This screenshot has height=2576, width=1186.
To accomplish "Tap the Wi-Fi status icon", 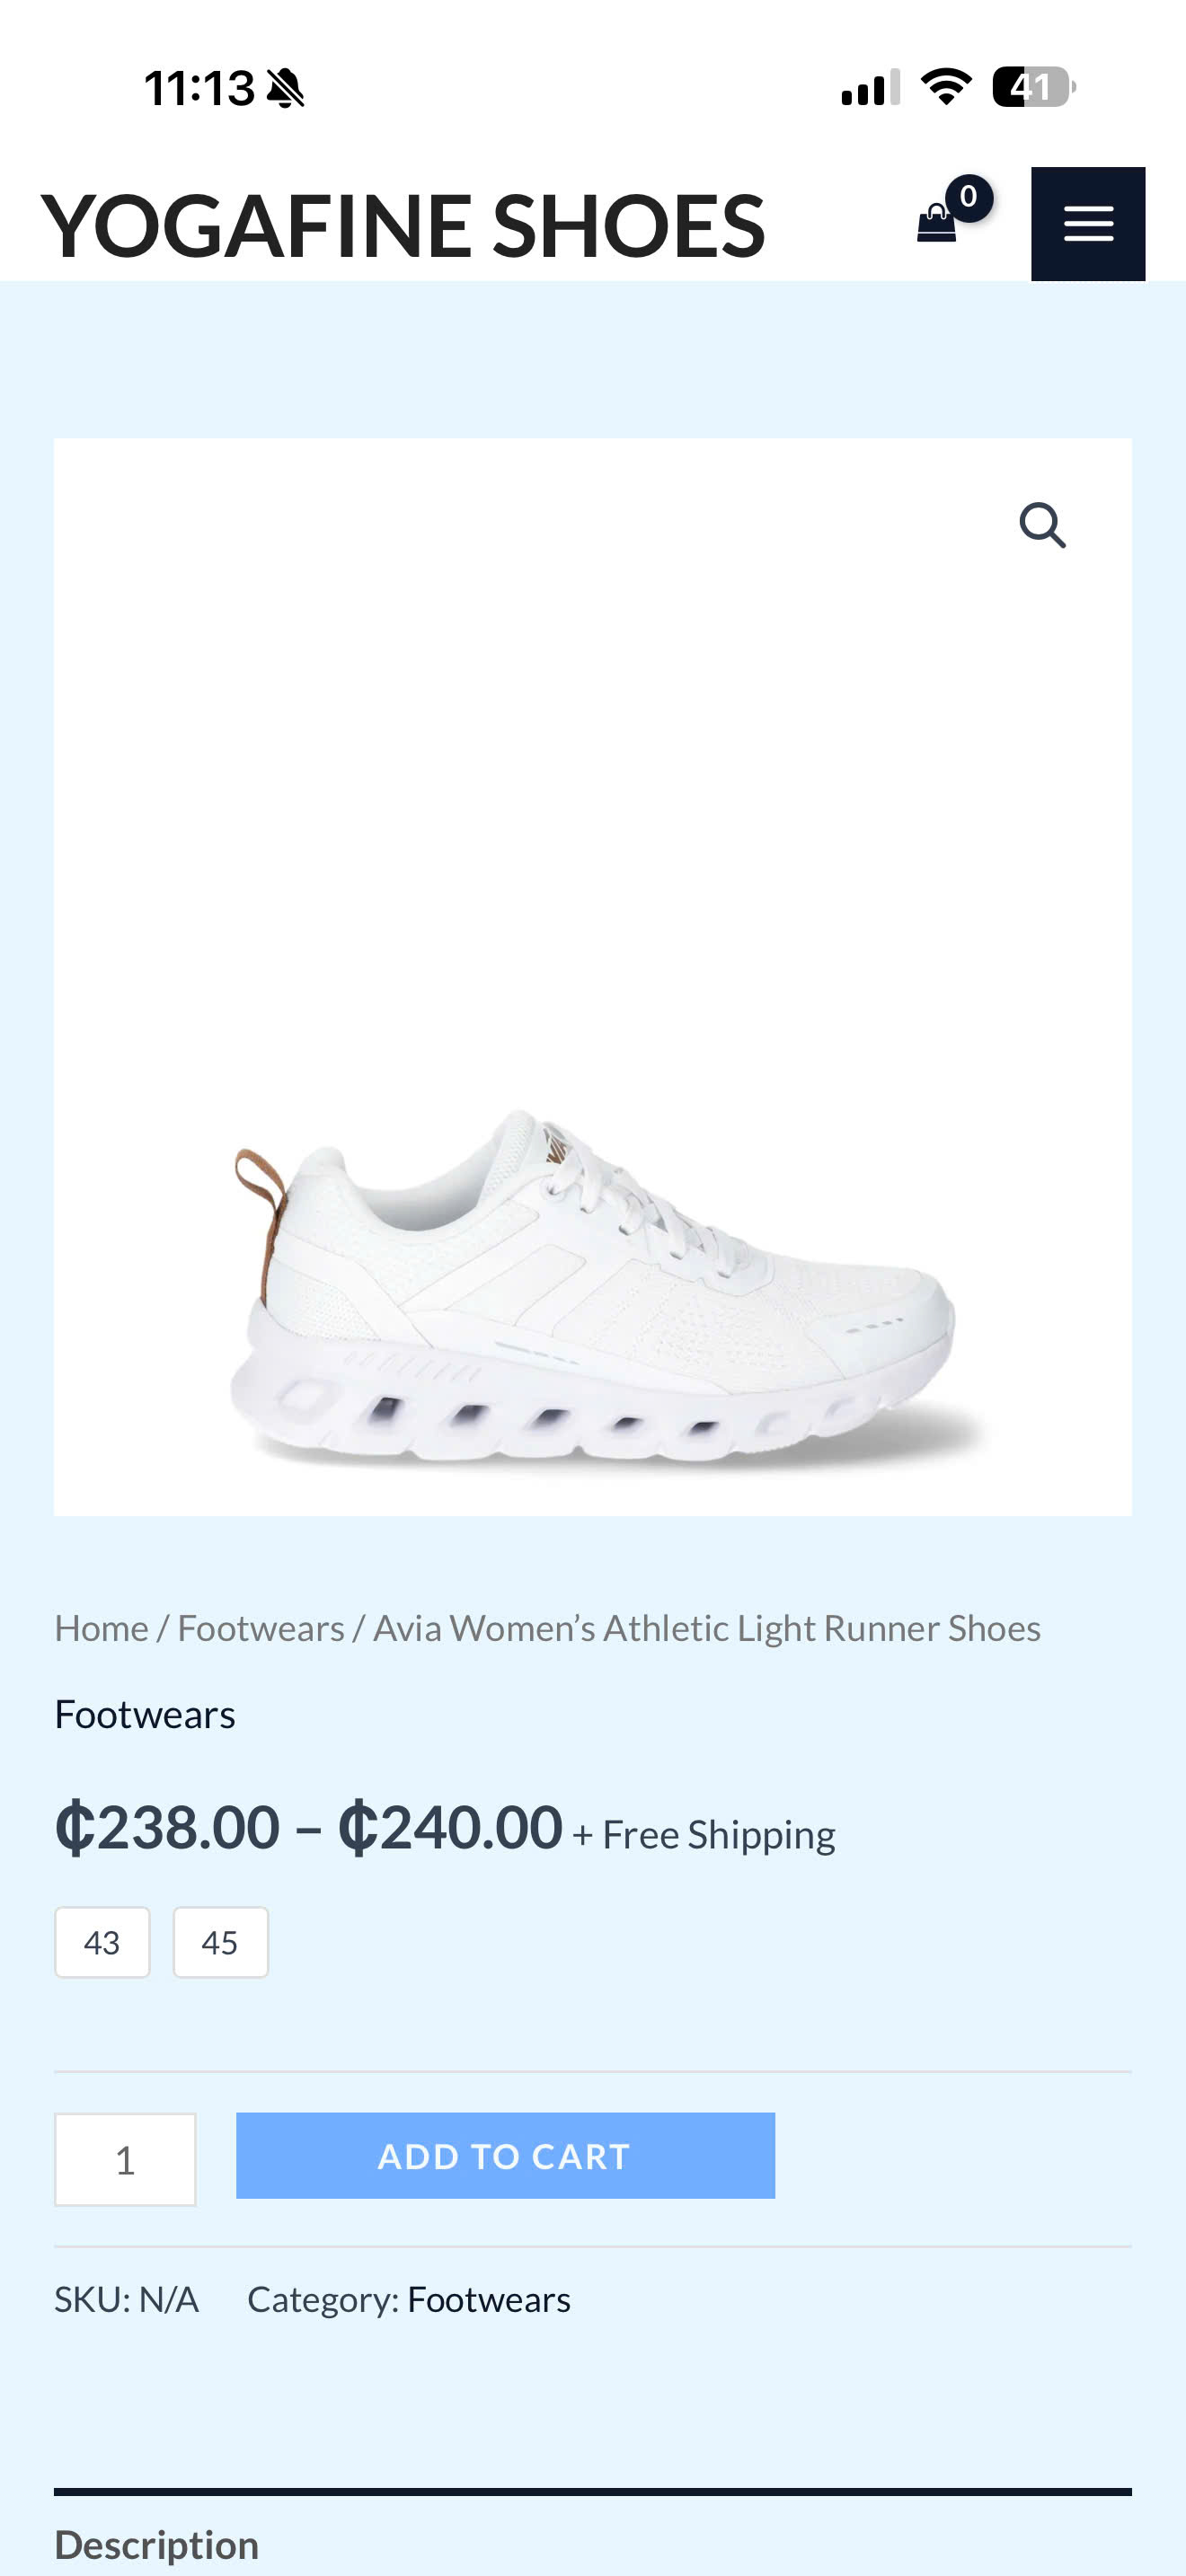I will (x=946, y=87).
